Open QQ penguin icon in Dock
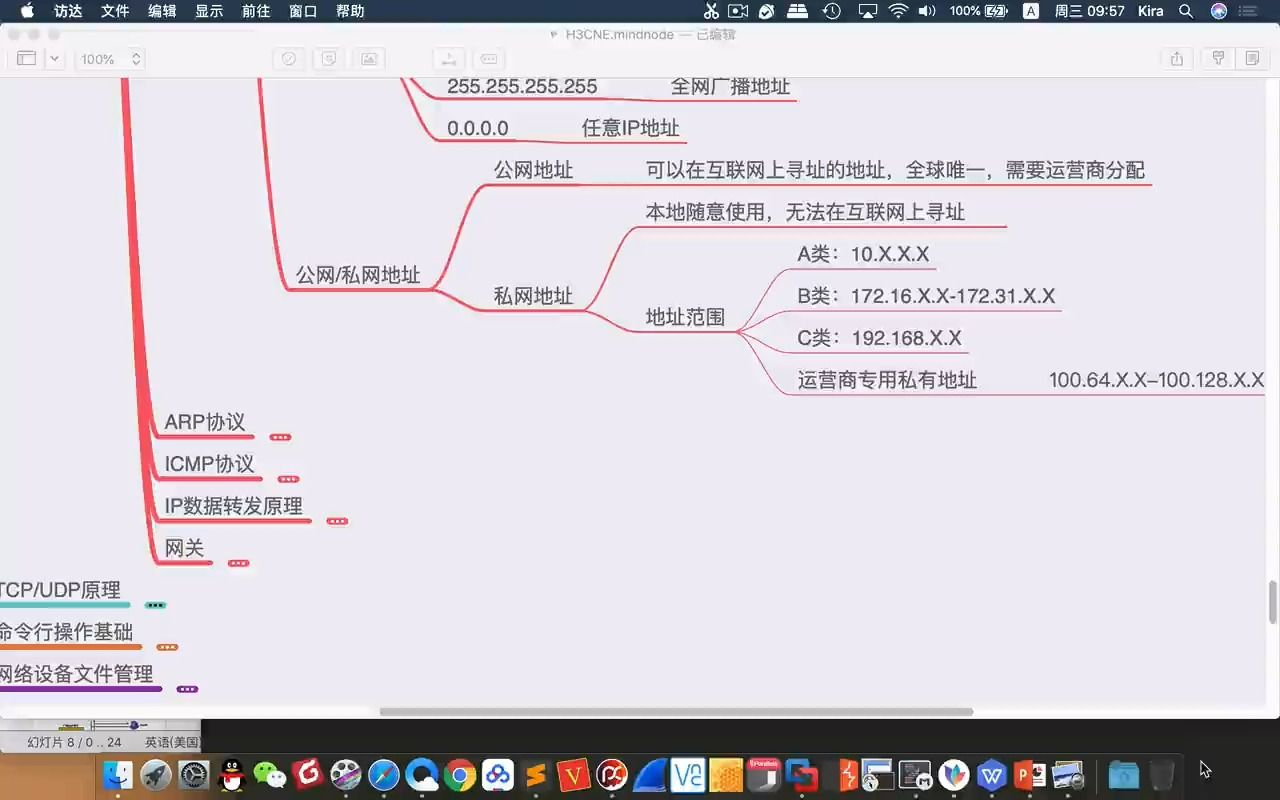The image size is (1280, 800). coord(232,775)
